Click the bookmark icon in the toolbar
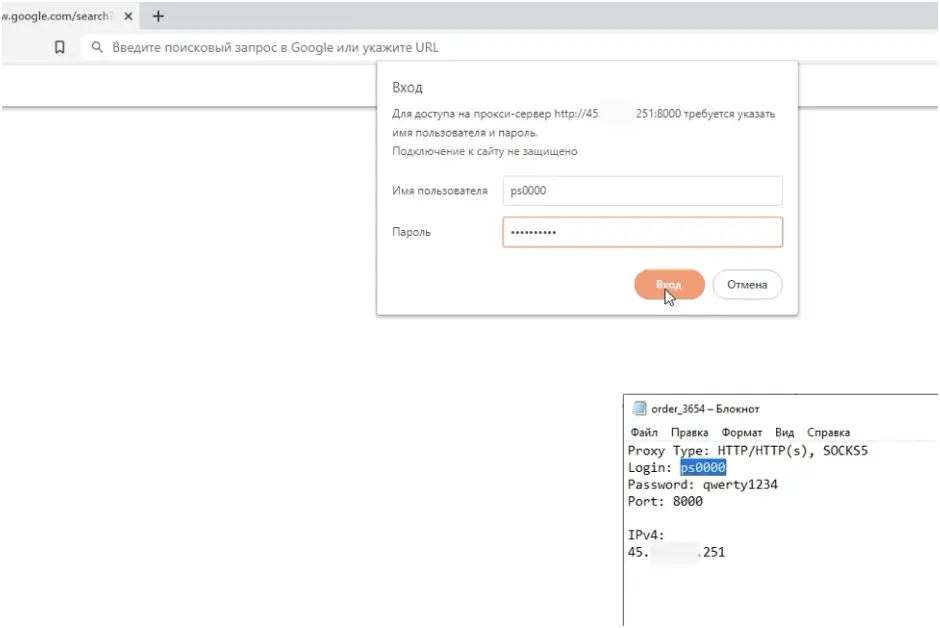 point(59,46)
